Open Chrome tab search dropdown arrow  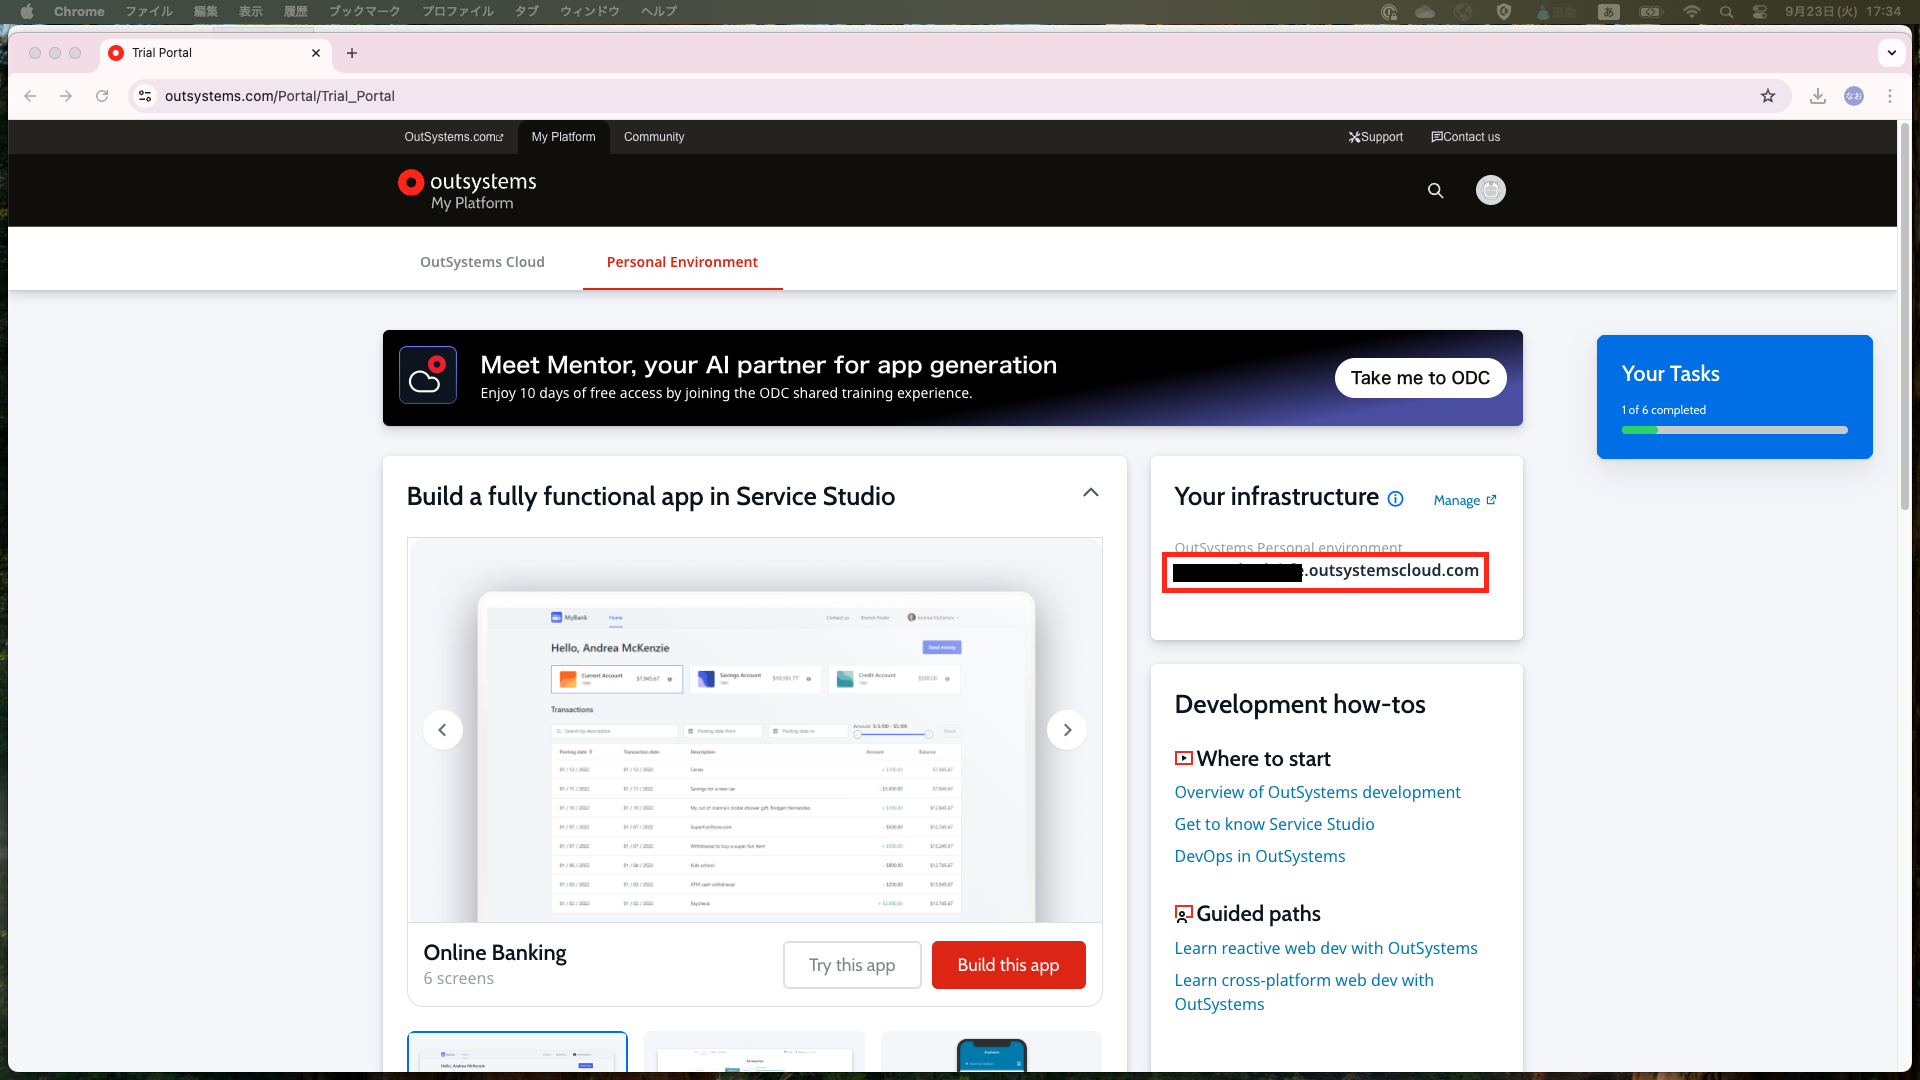pos(1891,53)
